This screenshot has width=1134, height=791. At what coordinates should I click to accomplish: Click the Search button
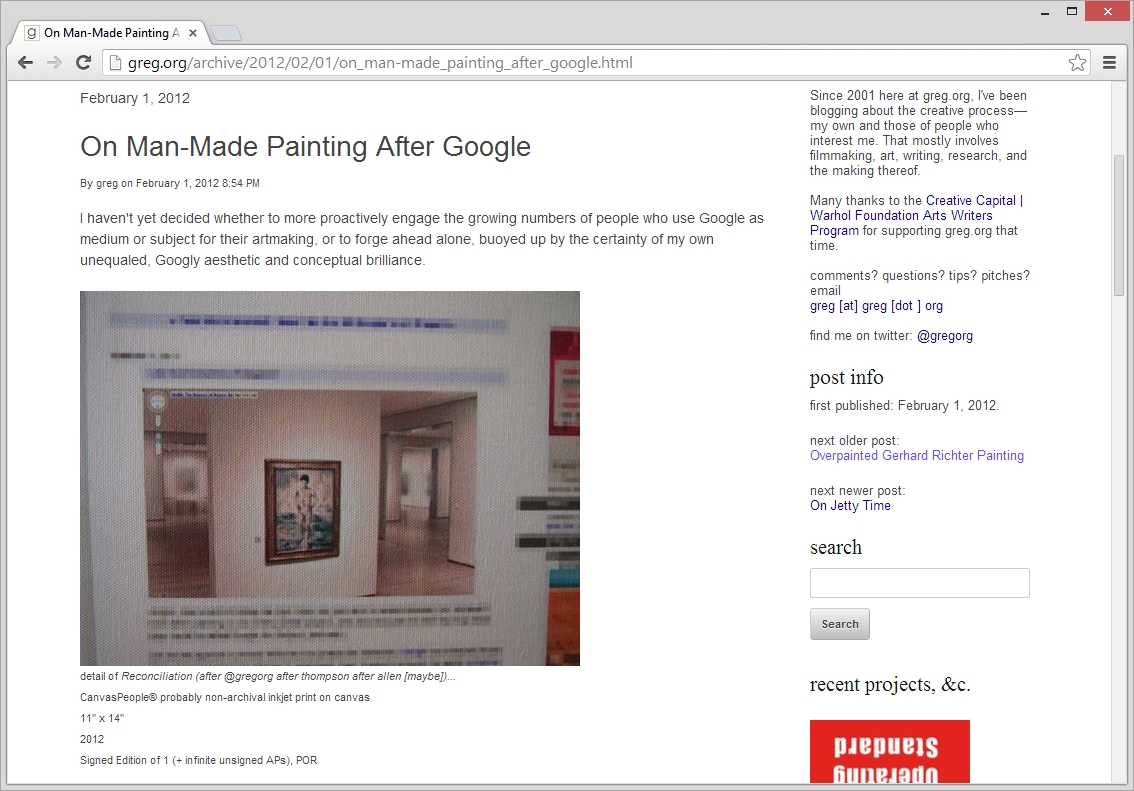click(840, 624)
